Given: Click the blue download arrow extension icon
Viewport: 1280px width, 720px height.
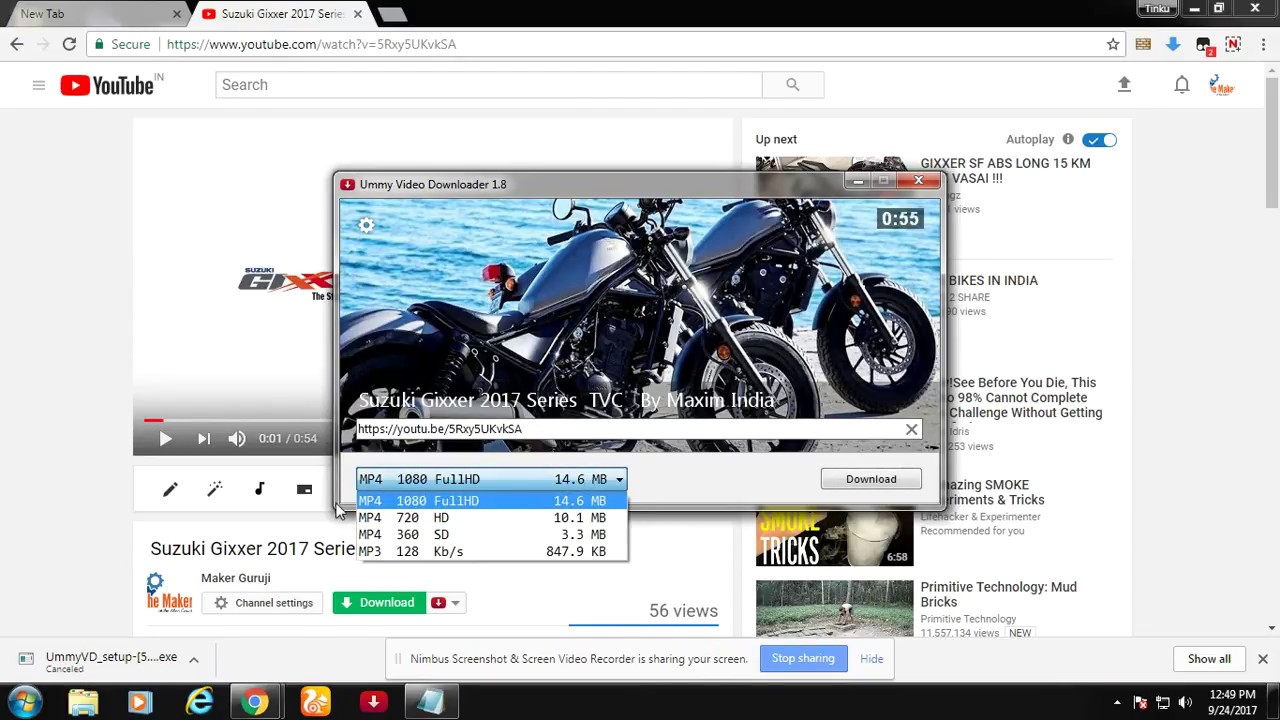Looking at the screenshot, I should pos(1173,44).
